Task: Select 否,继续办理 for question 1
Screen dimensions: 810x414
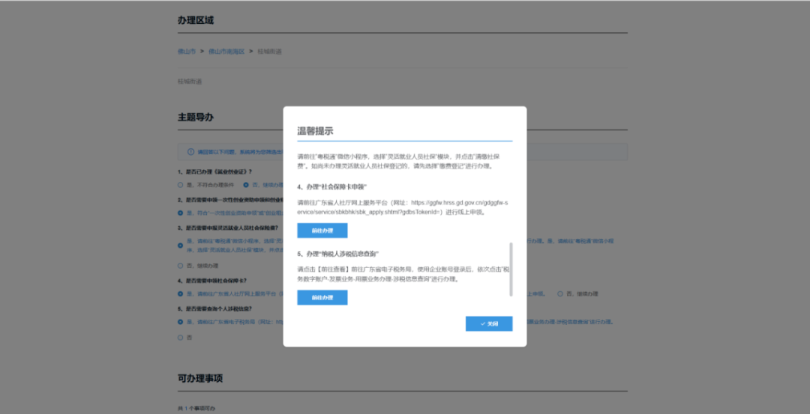Action: point(246,185)
